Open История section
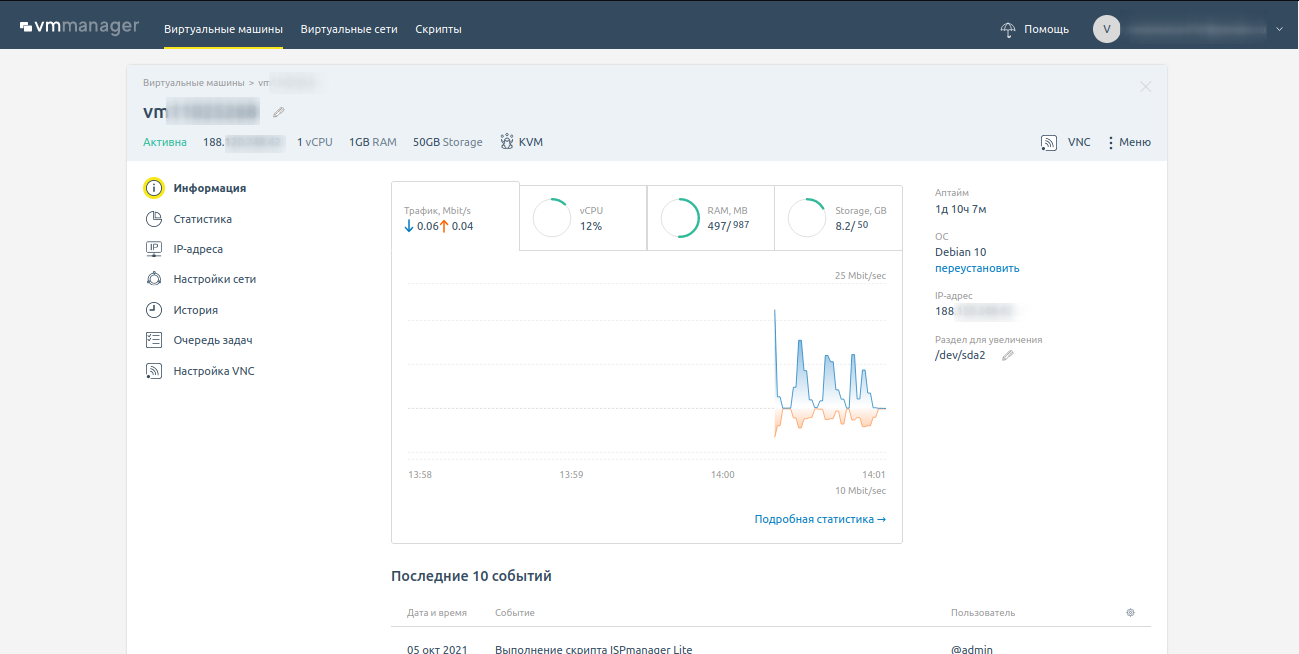Screen dimensions: 1299x654 195,310
